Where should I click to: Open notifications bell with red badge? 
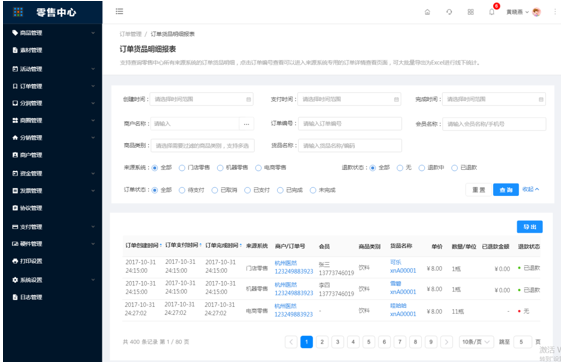click(492, 12)
